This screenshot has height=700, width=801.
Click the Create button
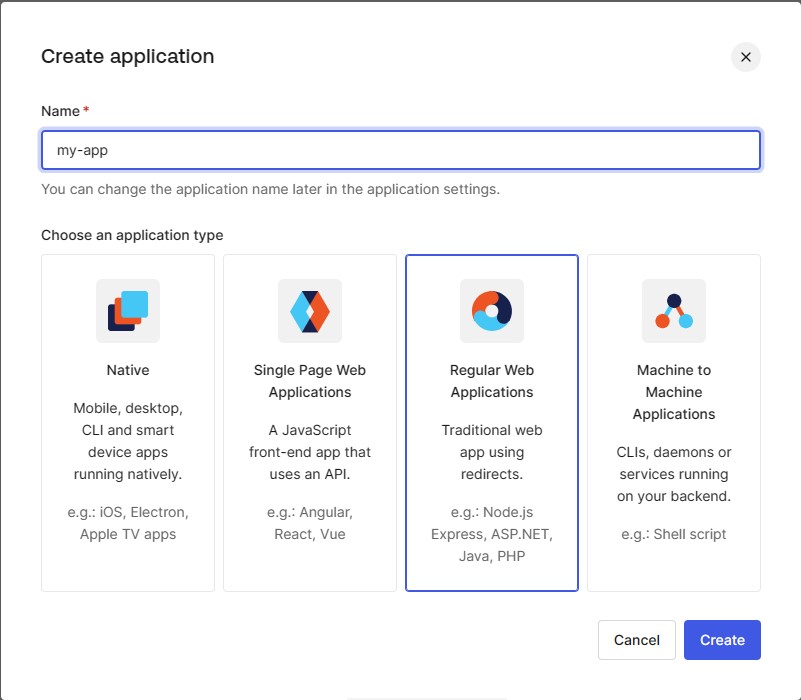(722, 640)
